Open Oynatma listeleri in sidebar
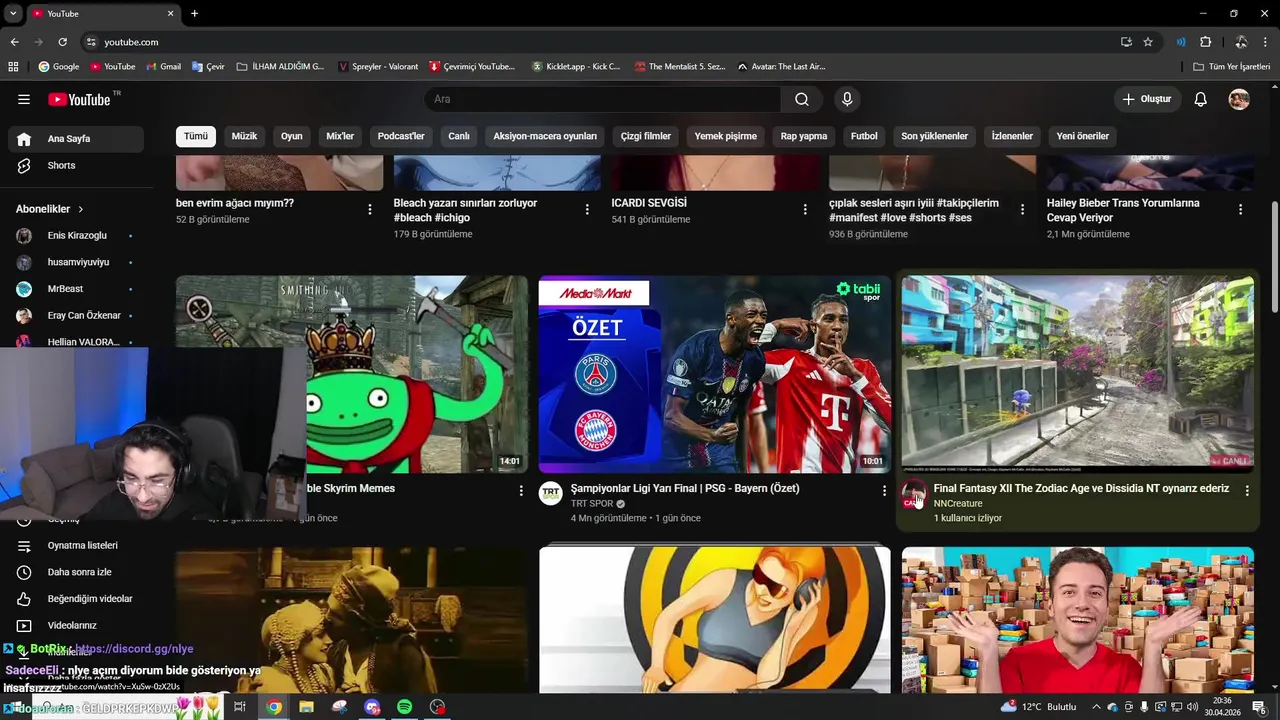Viewport: 1280px width, 720px height. click(x=76, y=545)
